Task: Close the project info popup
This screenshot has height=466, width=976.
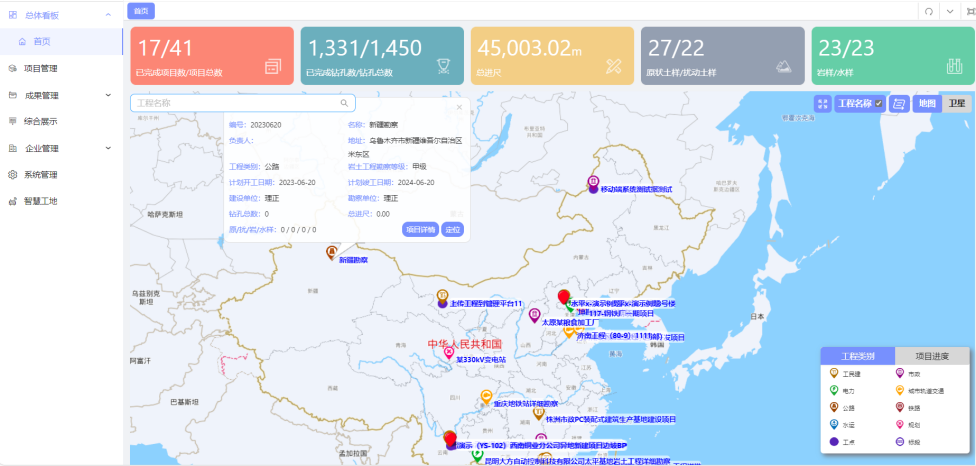Action: coord(459,106)
